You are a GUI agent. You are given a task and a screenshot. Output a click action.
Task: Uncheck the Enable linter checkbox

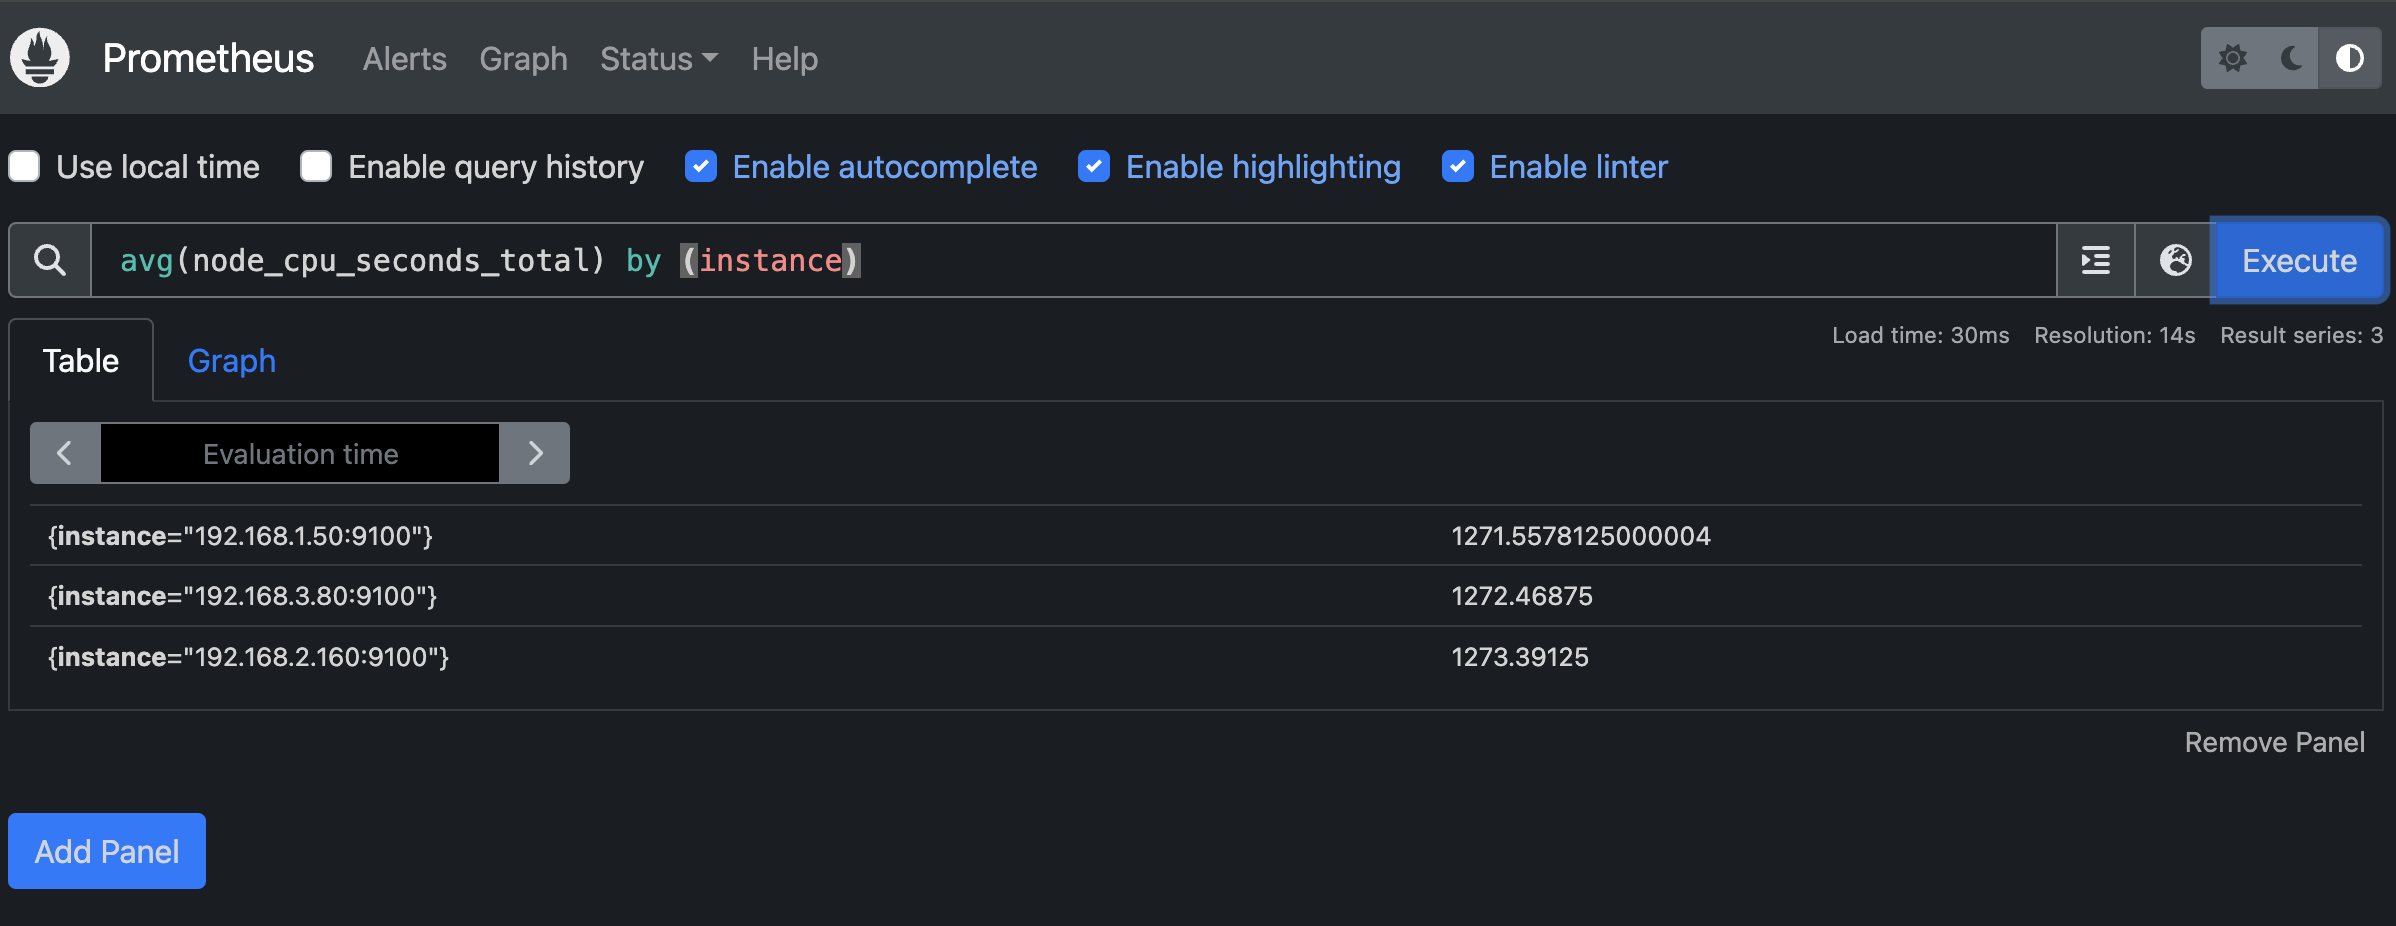click(1458, 166)
